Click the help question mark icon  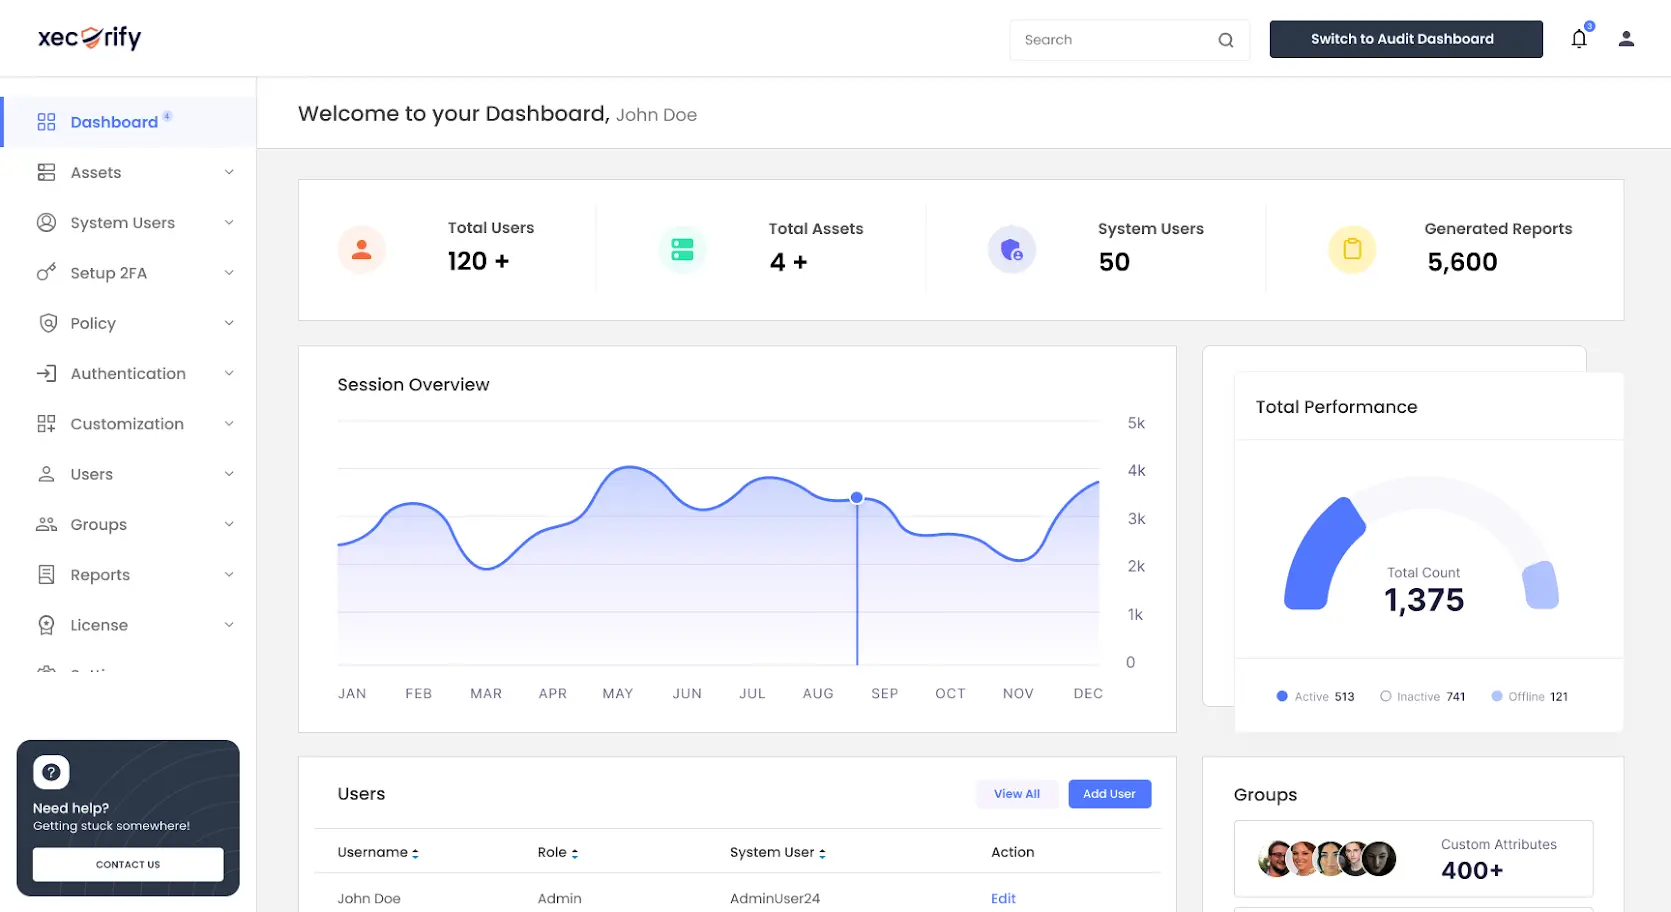pos(51,772)
